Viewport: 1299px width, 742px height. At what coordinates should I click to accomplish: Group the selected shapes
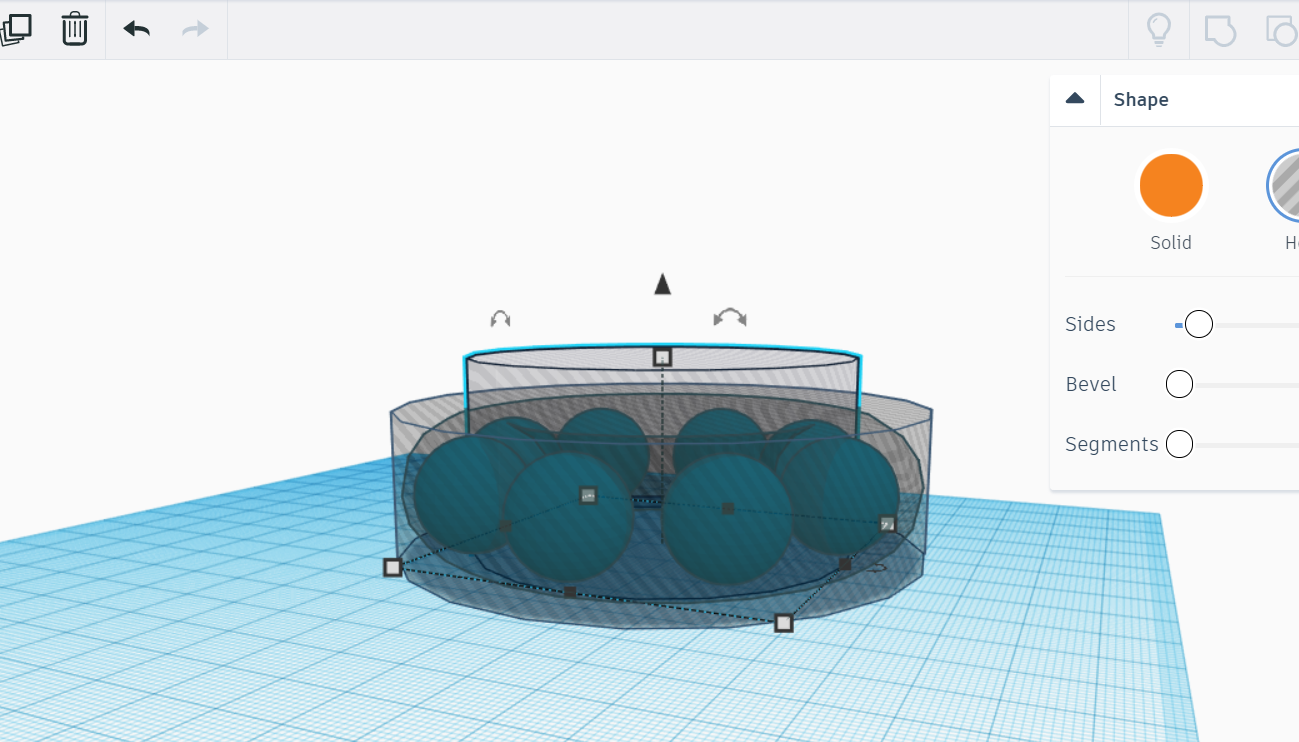1219,29
